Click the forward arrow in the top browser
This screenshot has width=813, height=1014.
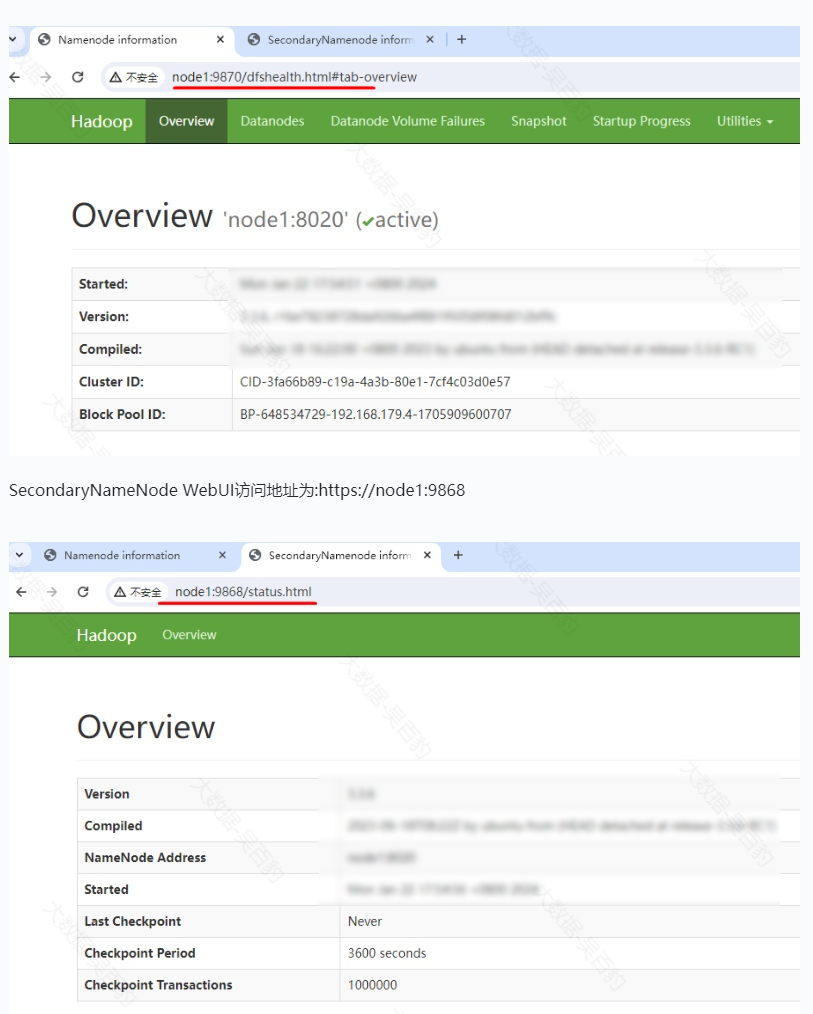pyautogui.click(x=46, y=77)
